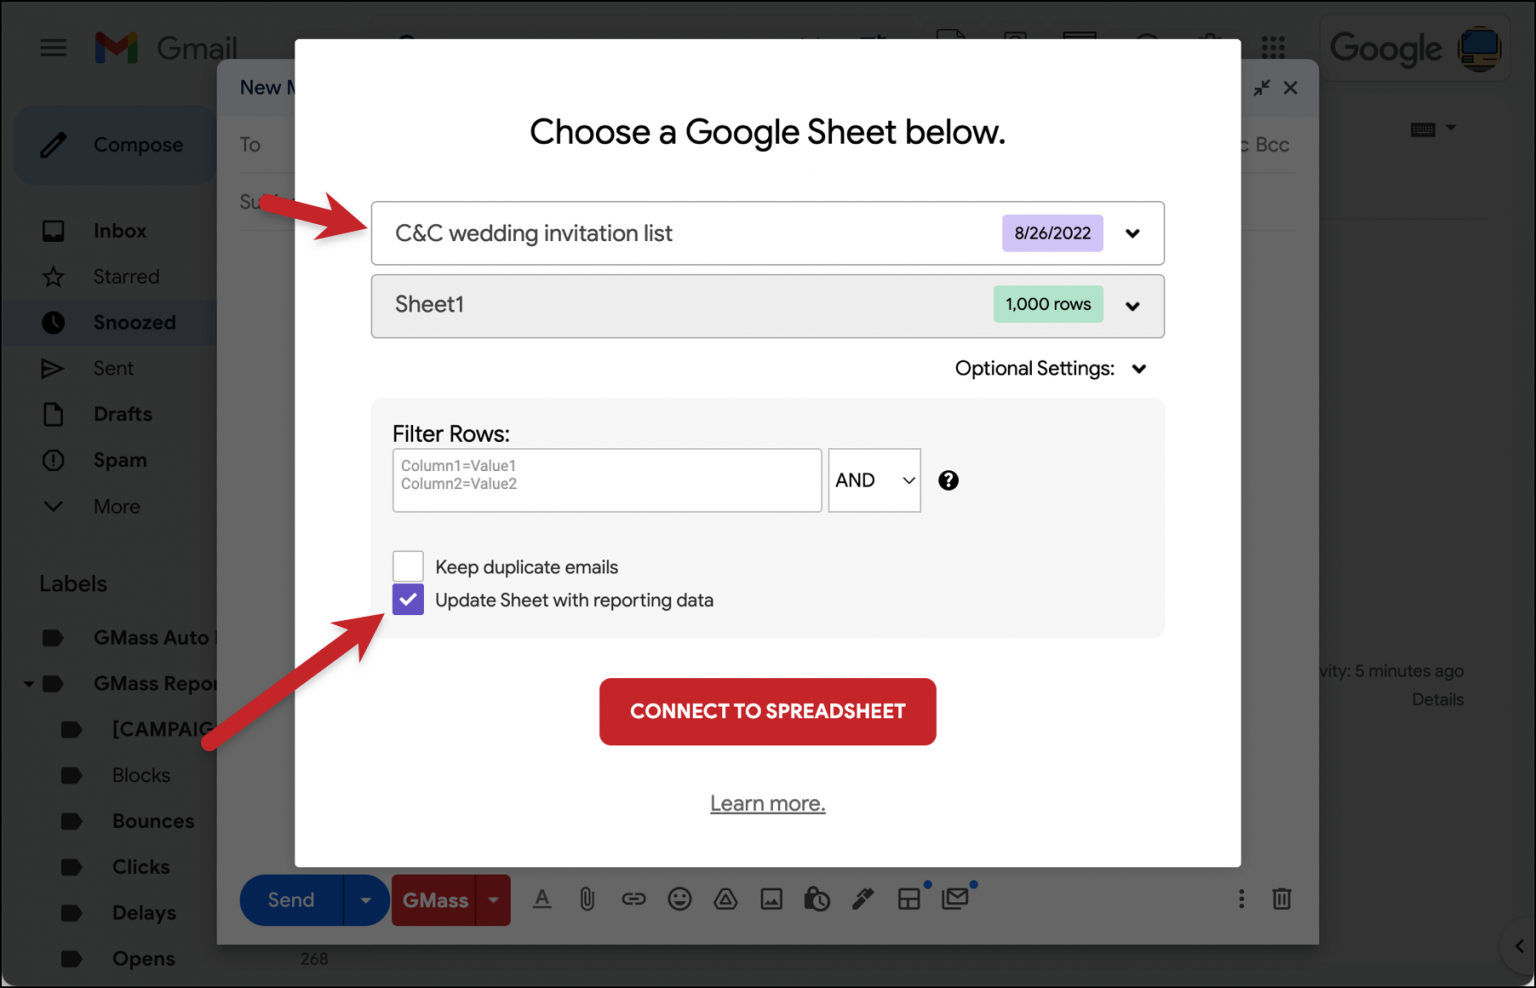Click inside the Filter Rows text box
The height and width of the screenshot is (988, 1536).
[x=606, y=481]
